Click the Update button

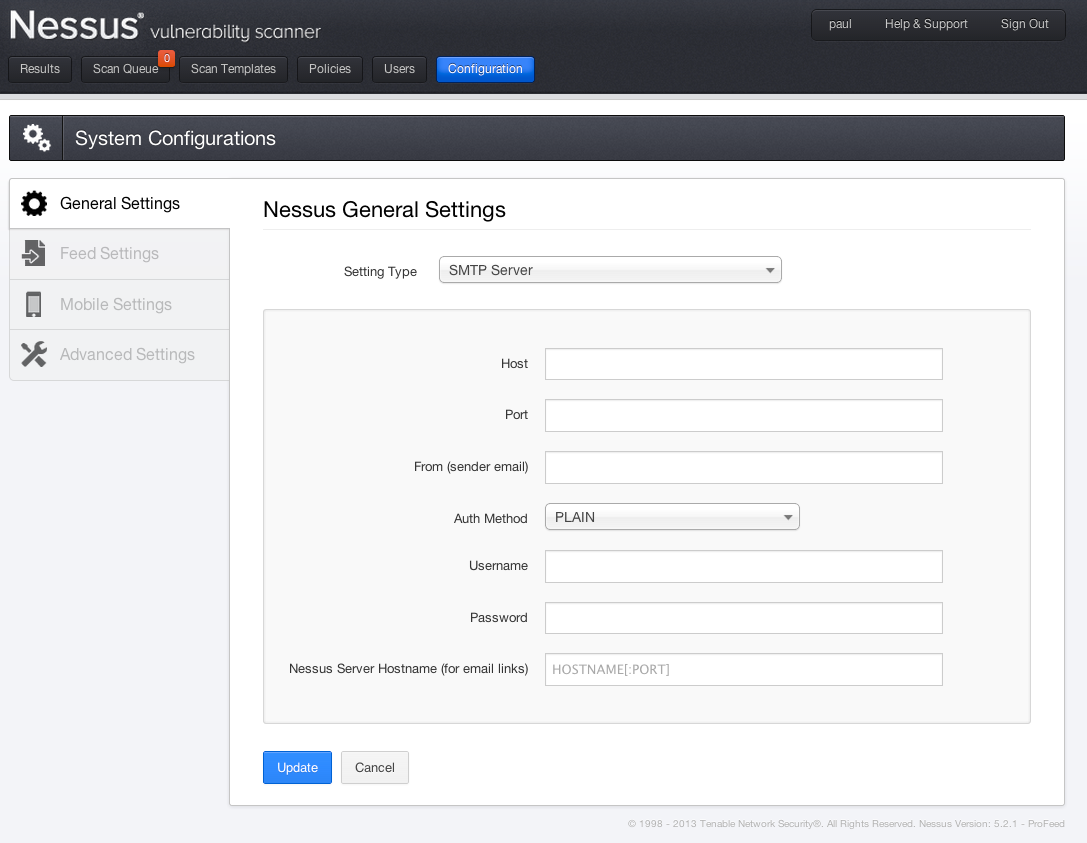point(297,767)
